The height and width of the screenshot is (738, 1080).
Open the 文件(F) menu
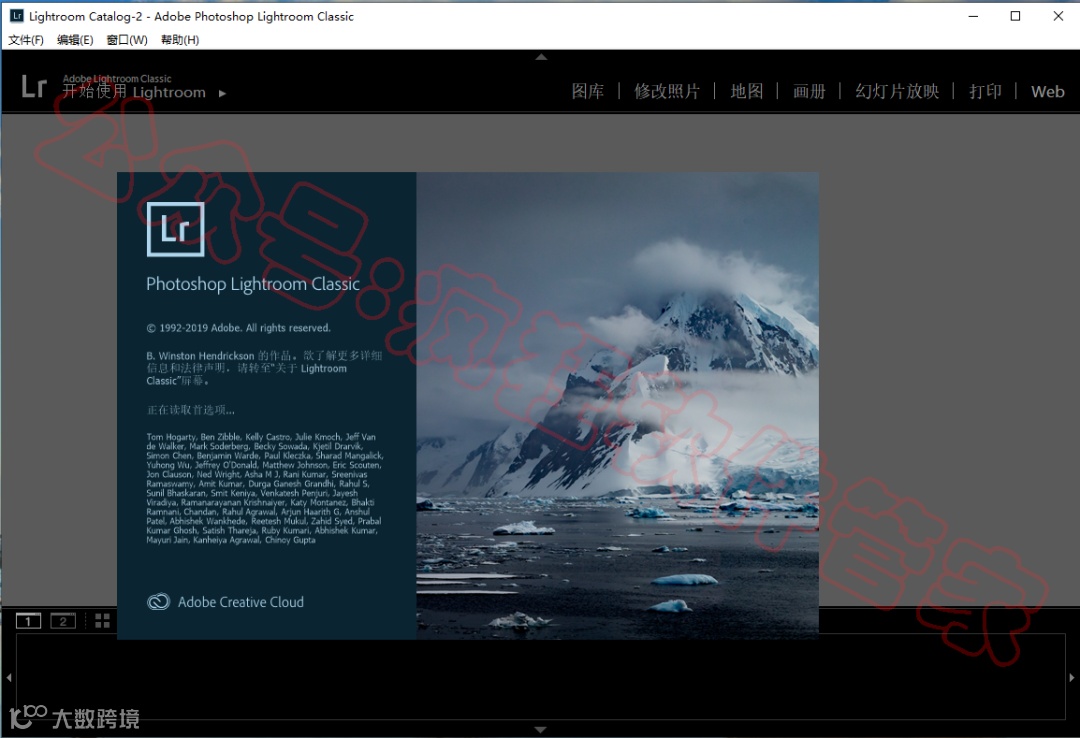coord(25,40)
